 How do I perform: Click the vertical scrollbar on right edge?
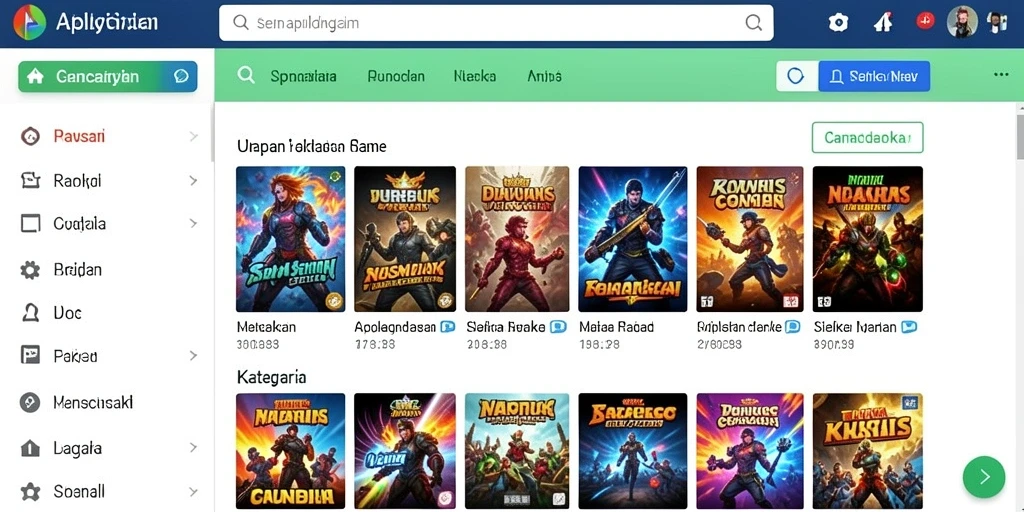[x=1020, y=136]
